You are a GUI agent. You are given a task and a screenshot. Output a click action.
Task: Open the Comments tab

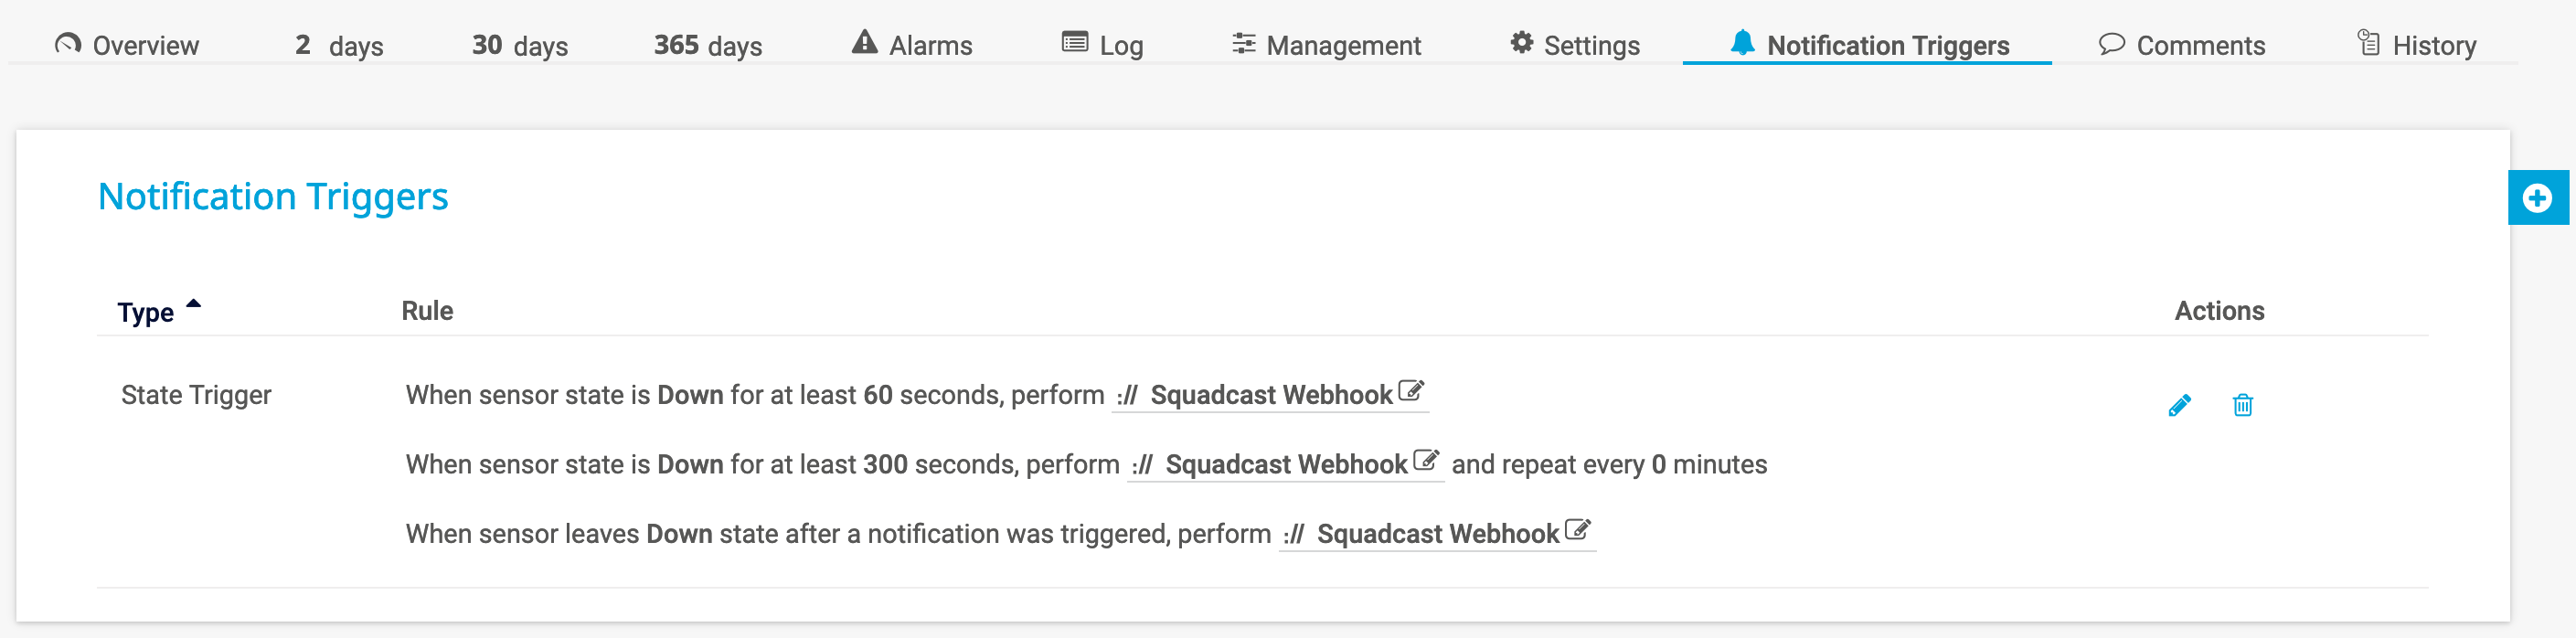coord(2182,45)
